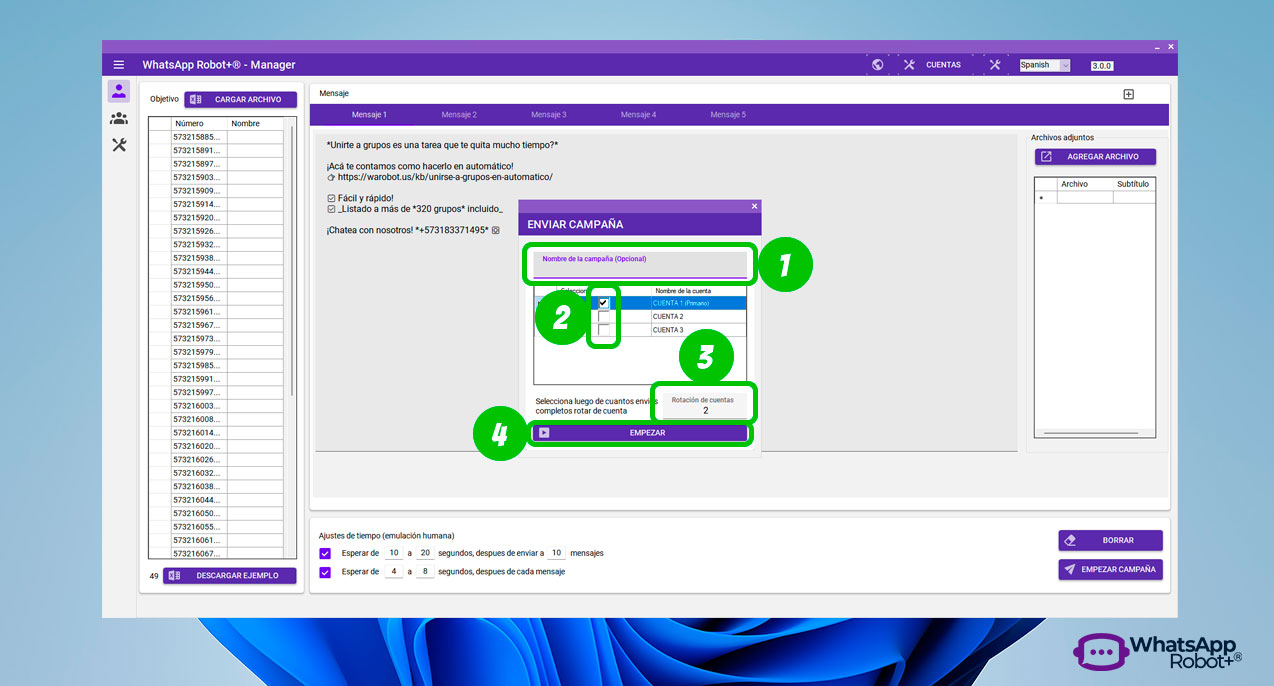The width and height of the screenshot is (1274, 686).
Task: Click the Subtítulo column header
Action: [1134, 184]
